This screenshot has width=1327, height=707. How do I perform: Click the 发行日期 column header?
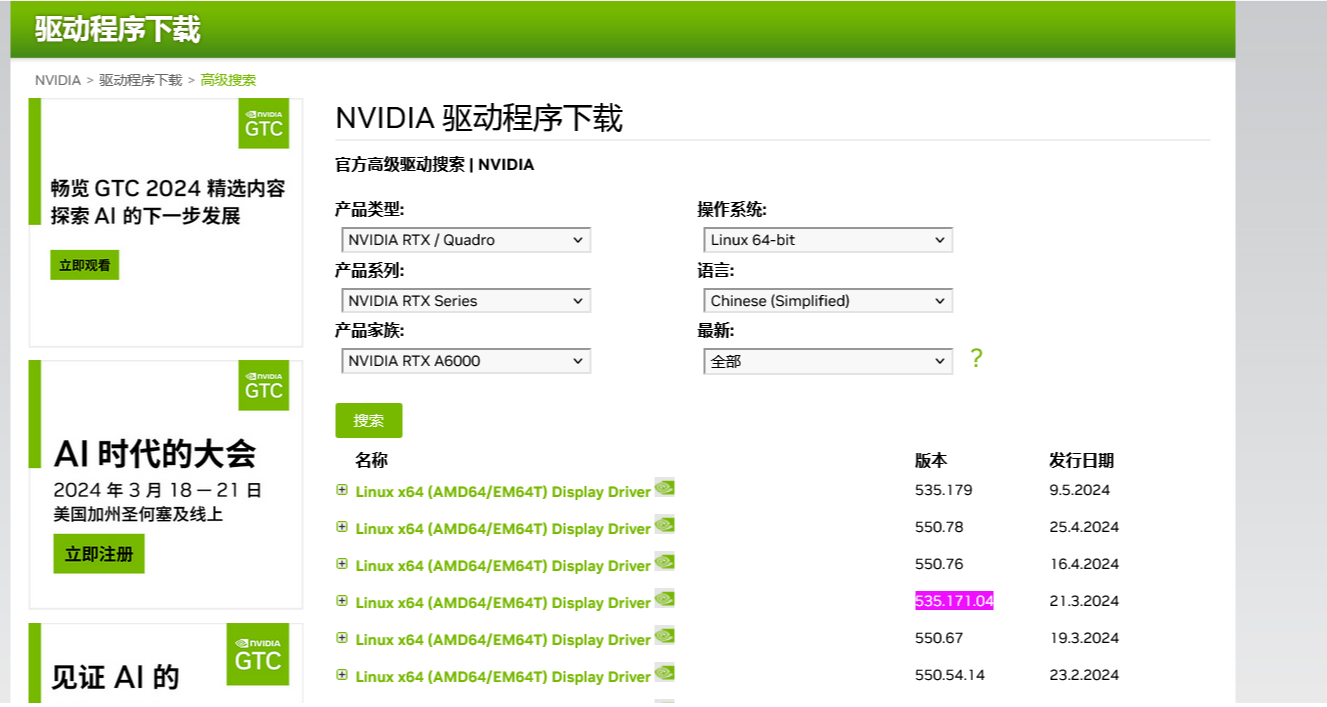[1081, 460]
